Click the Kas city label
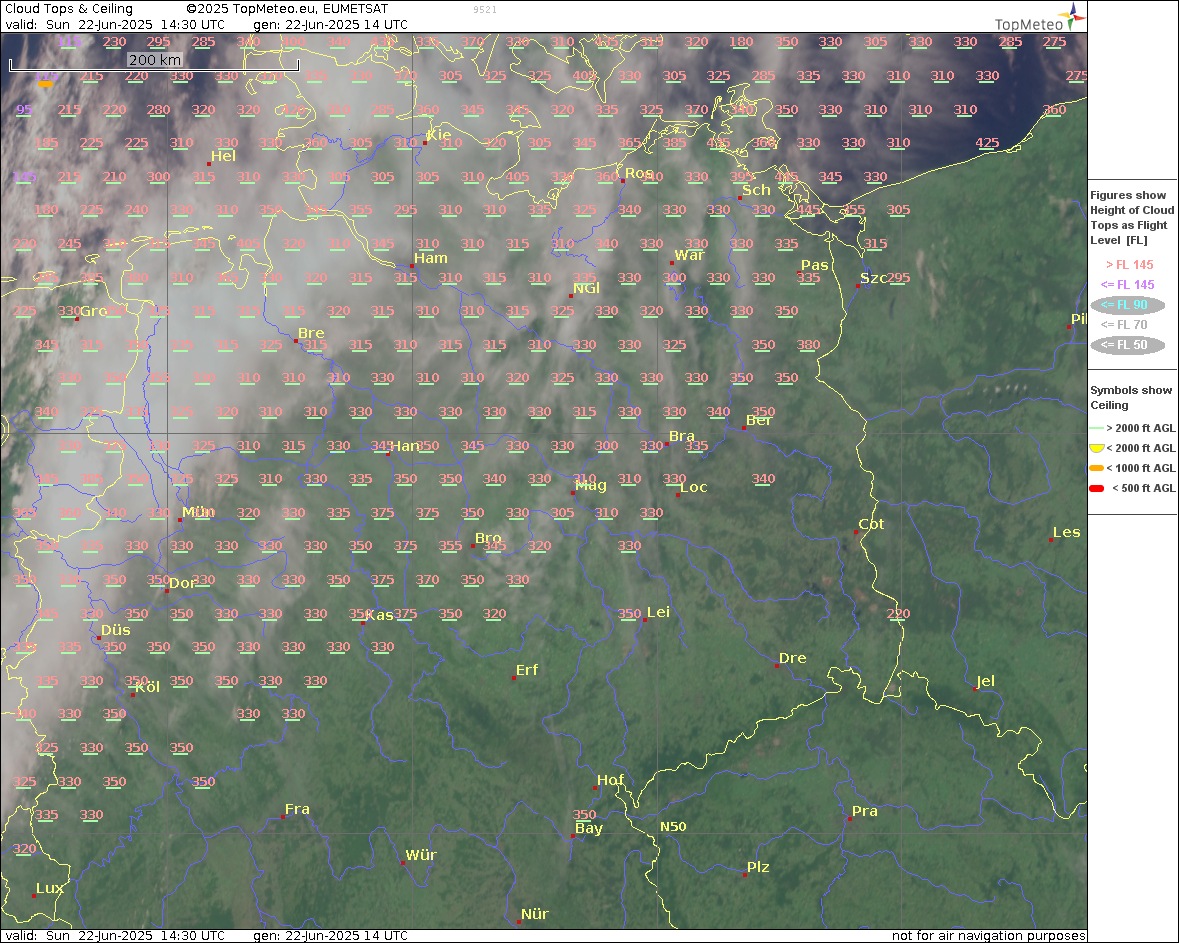This screenshot has width=1179, height=943. [380, 615]
